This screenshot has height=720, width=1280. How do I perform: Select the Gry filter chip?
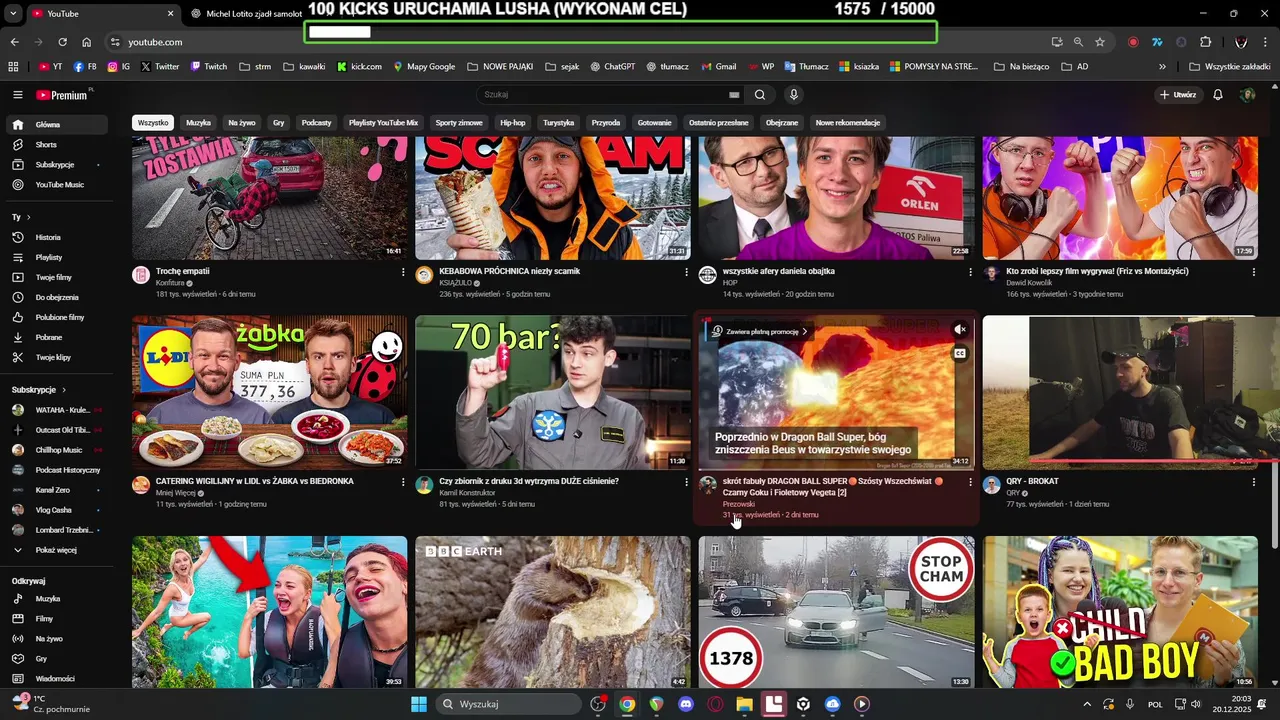click(278, 123)
